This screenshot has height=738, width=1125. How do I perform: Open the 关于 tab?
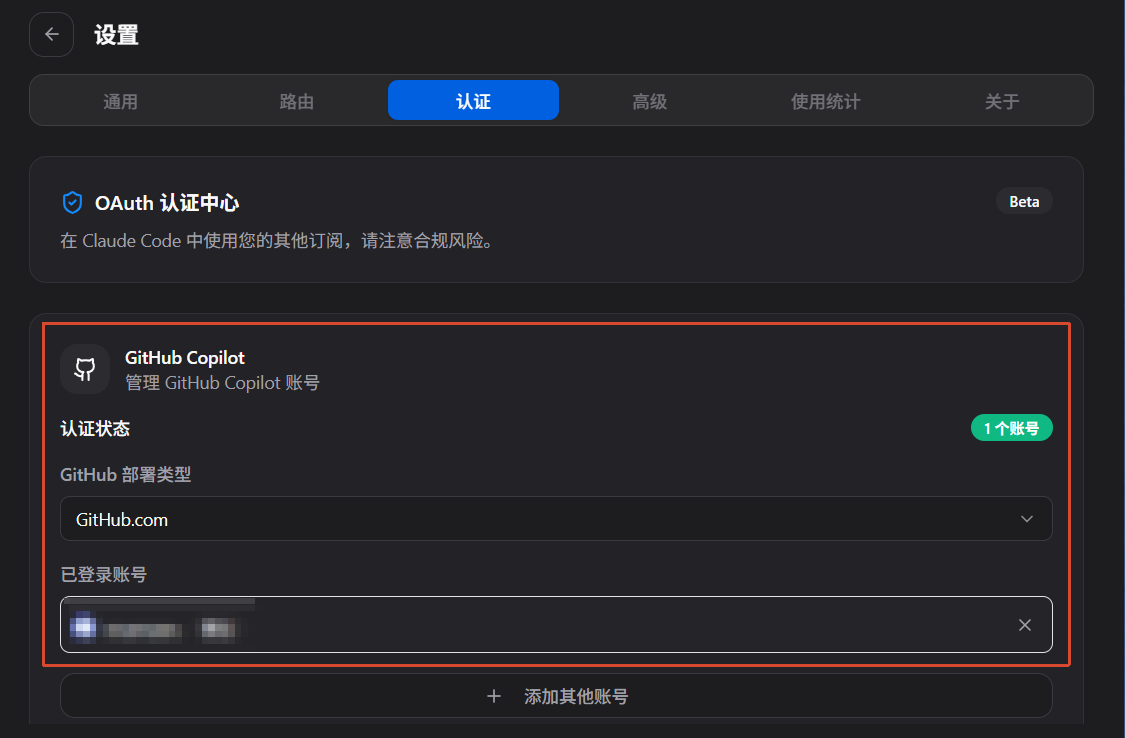point(1002,101)
